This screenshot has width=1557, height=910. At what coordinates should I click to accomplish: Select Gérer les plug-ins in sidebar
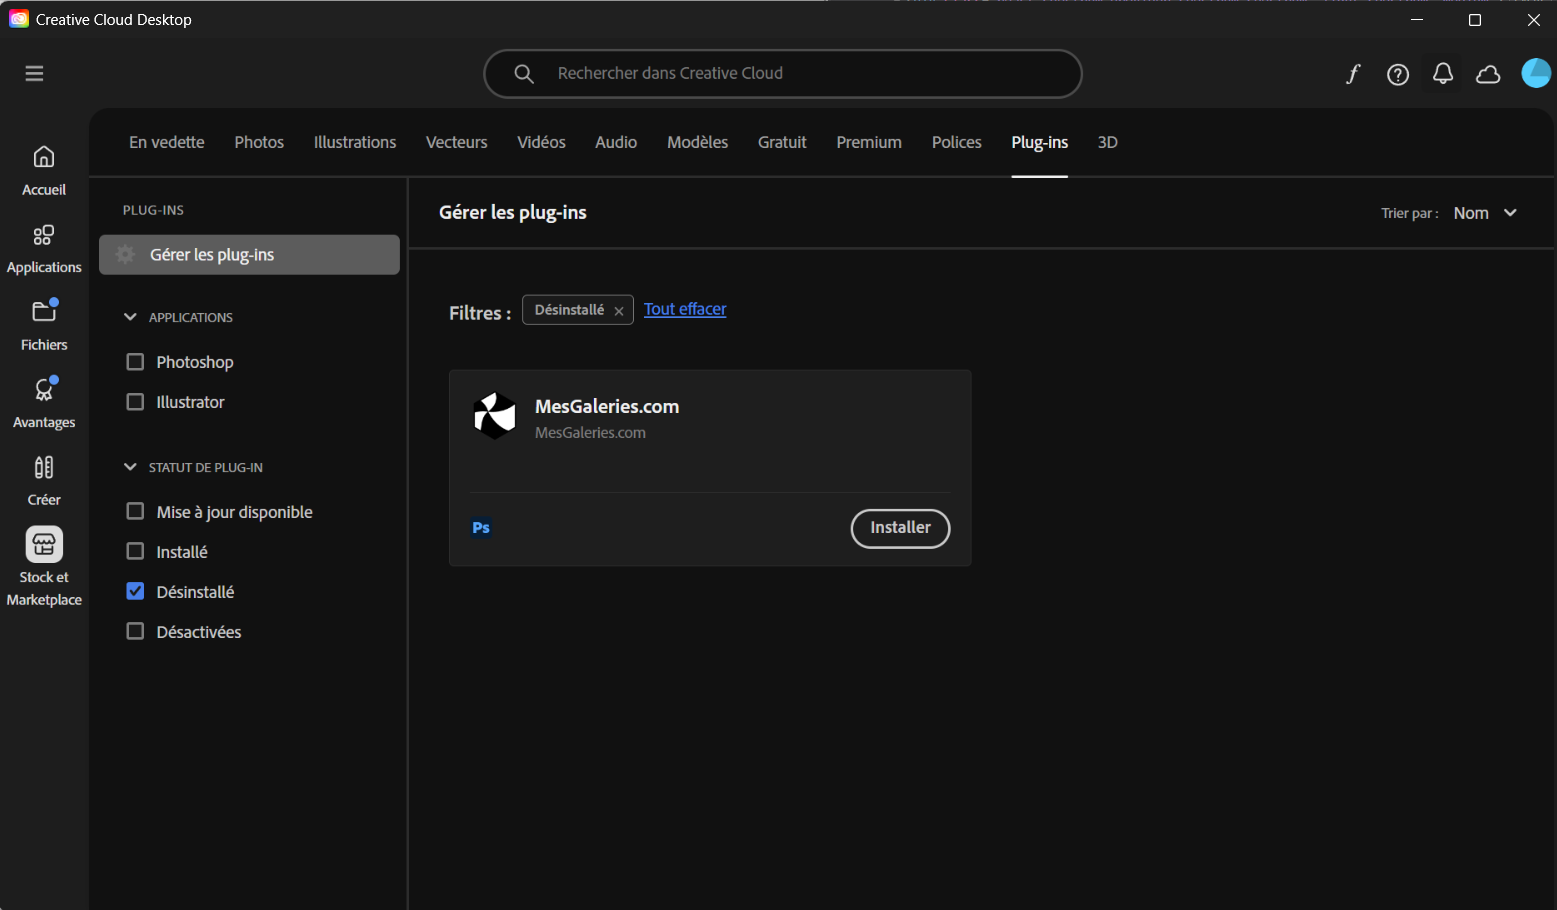point(249,255)
